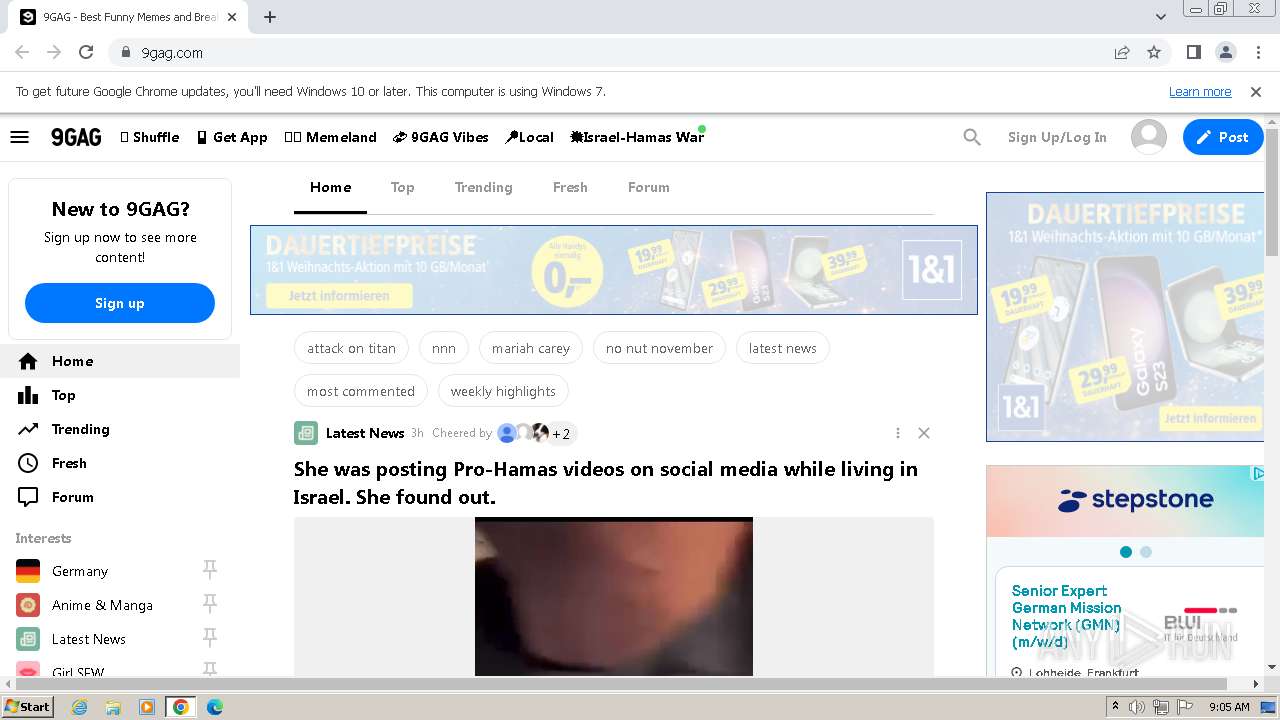Select the Home feed tab
The image size is (1280, 720).
click(330, 187)
